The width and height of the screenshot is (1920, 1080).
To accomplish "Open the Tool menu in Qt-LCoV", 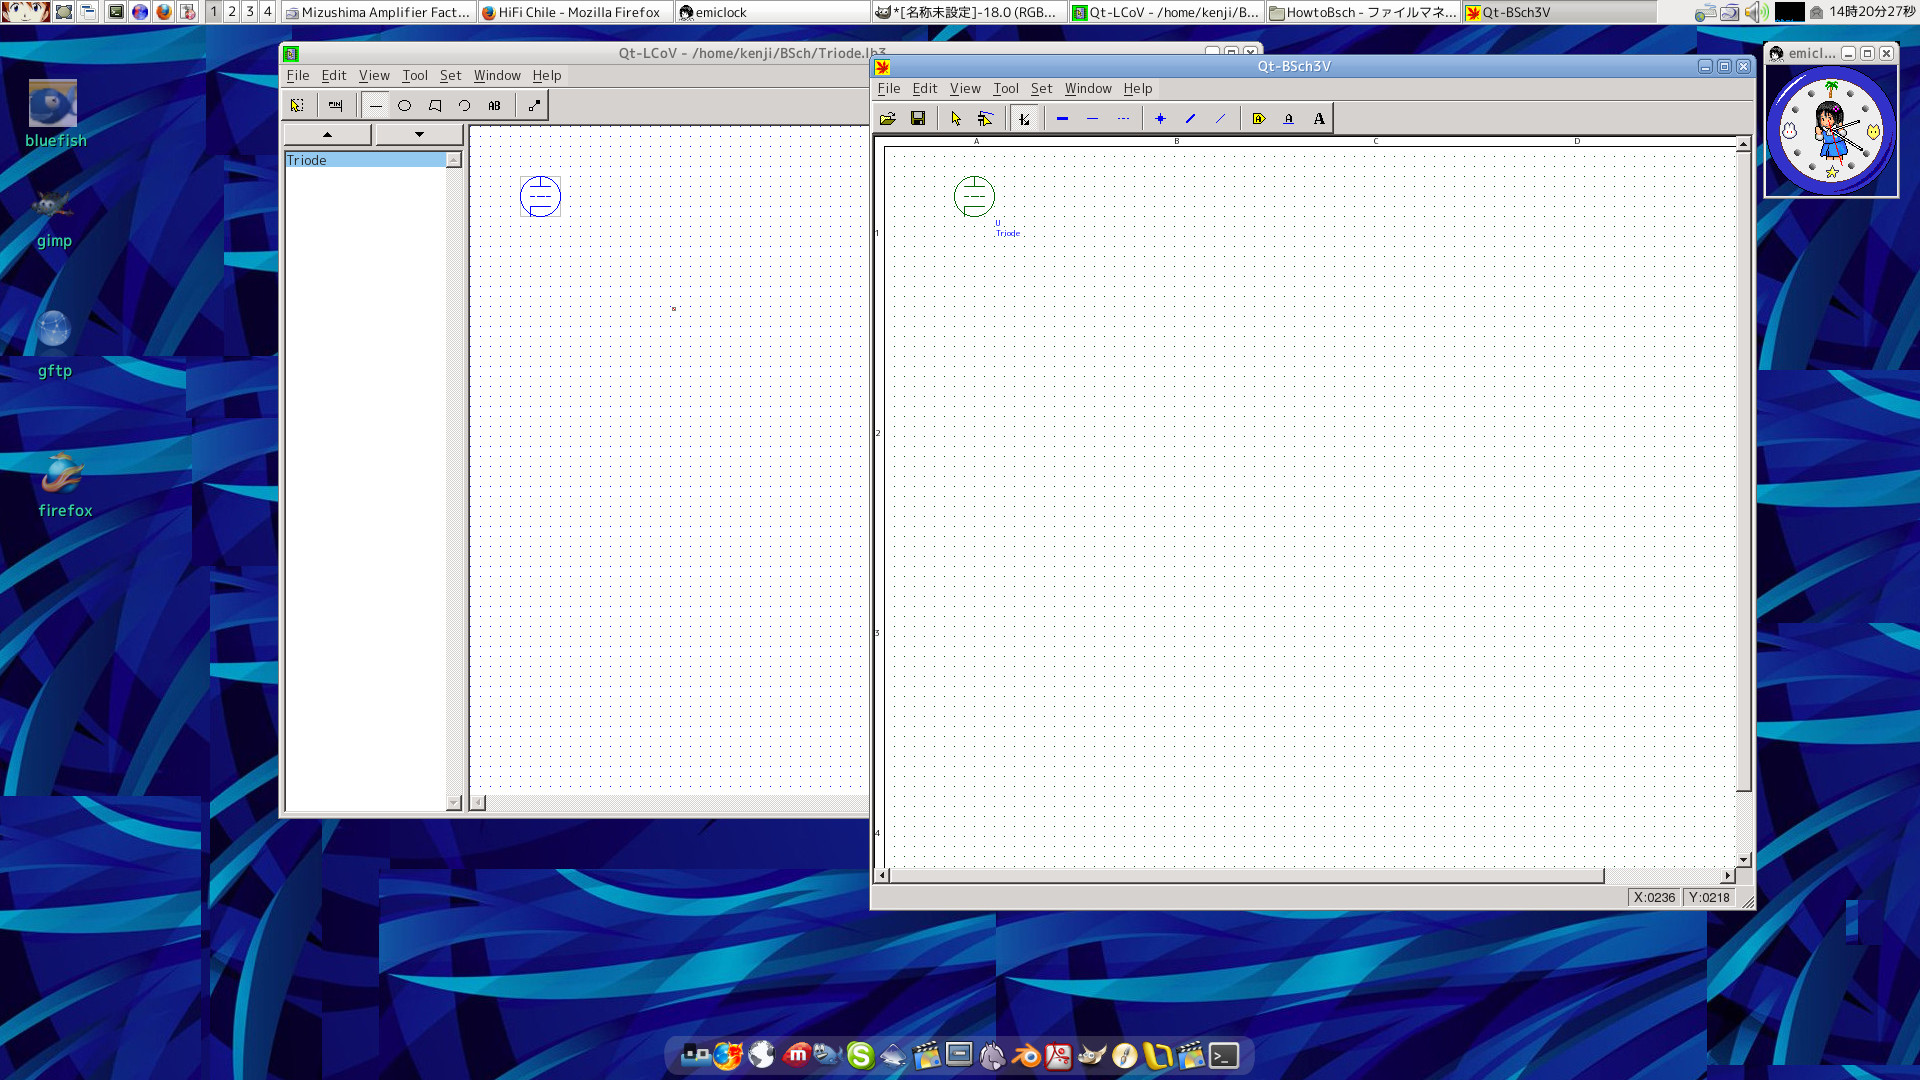I will [415, 75].
